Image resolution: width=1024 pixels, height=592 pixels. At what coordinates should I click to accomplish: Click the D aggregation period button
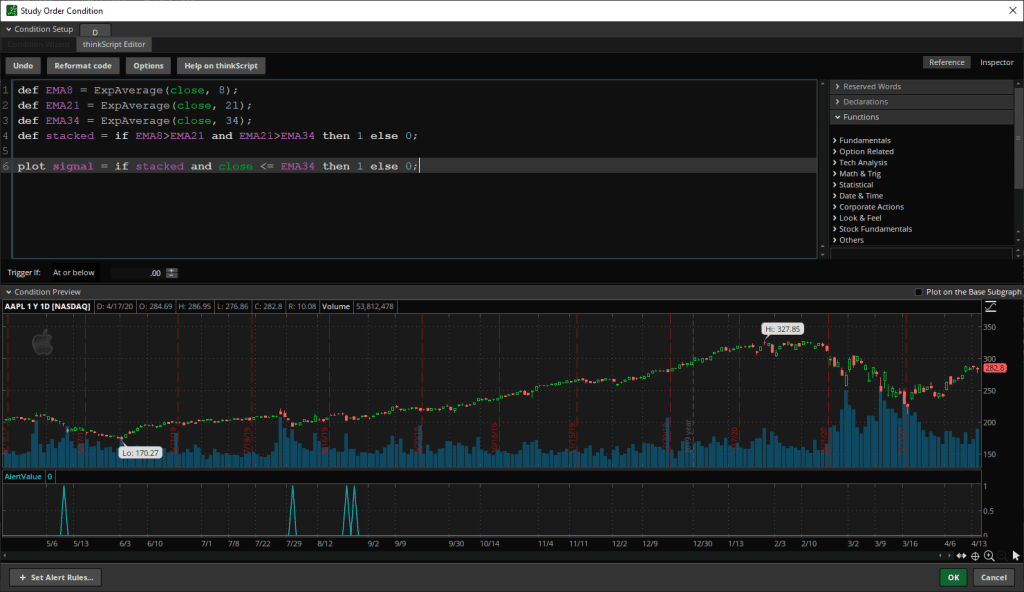[95, 32]
